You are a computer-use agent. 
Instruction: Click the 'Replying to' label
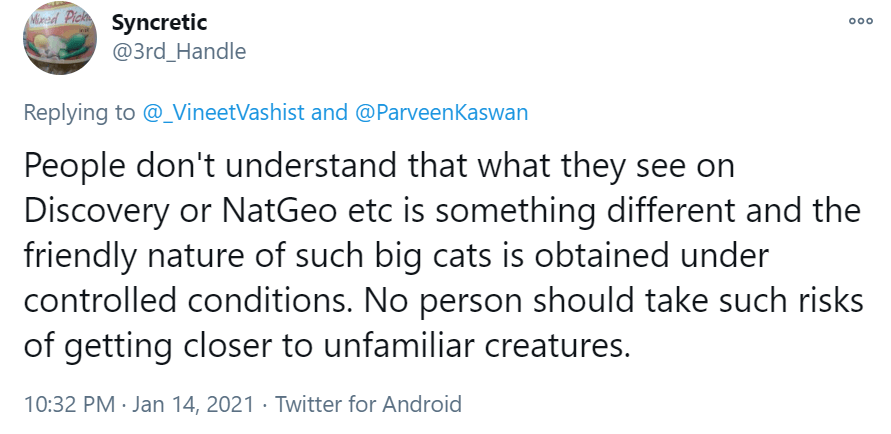click(79, 112)
